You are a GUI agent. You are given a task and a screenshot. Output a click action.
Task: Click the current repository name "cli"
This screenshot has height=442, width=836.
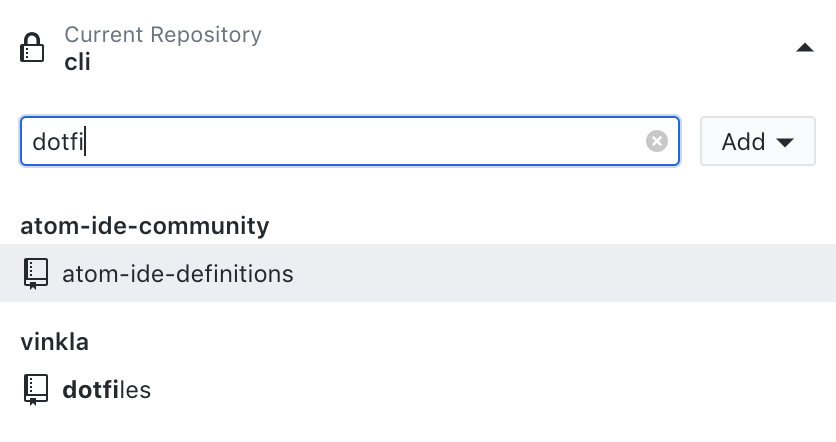pyautogui.click(x=78, y=62)
